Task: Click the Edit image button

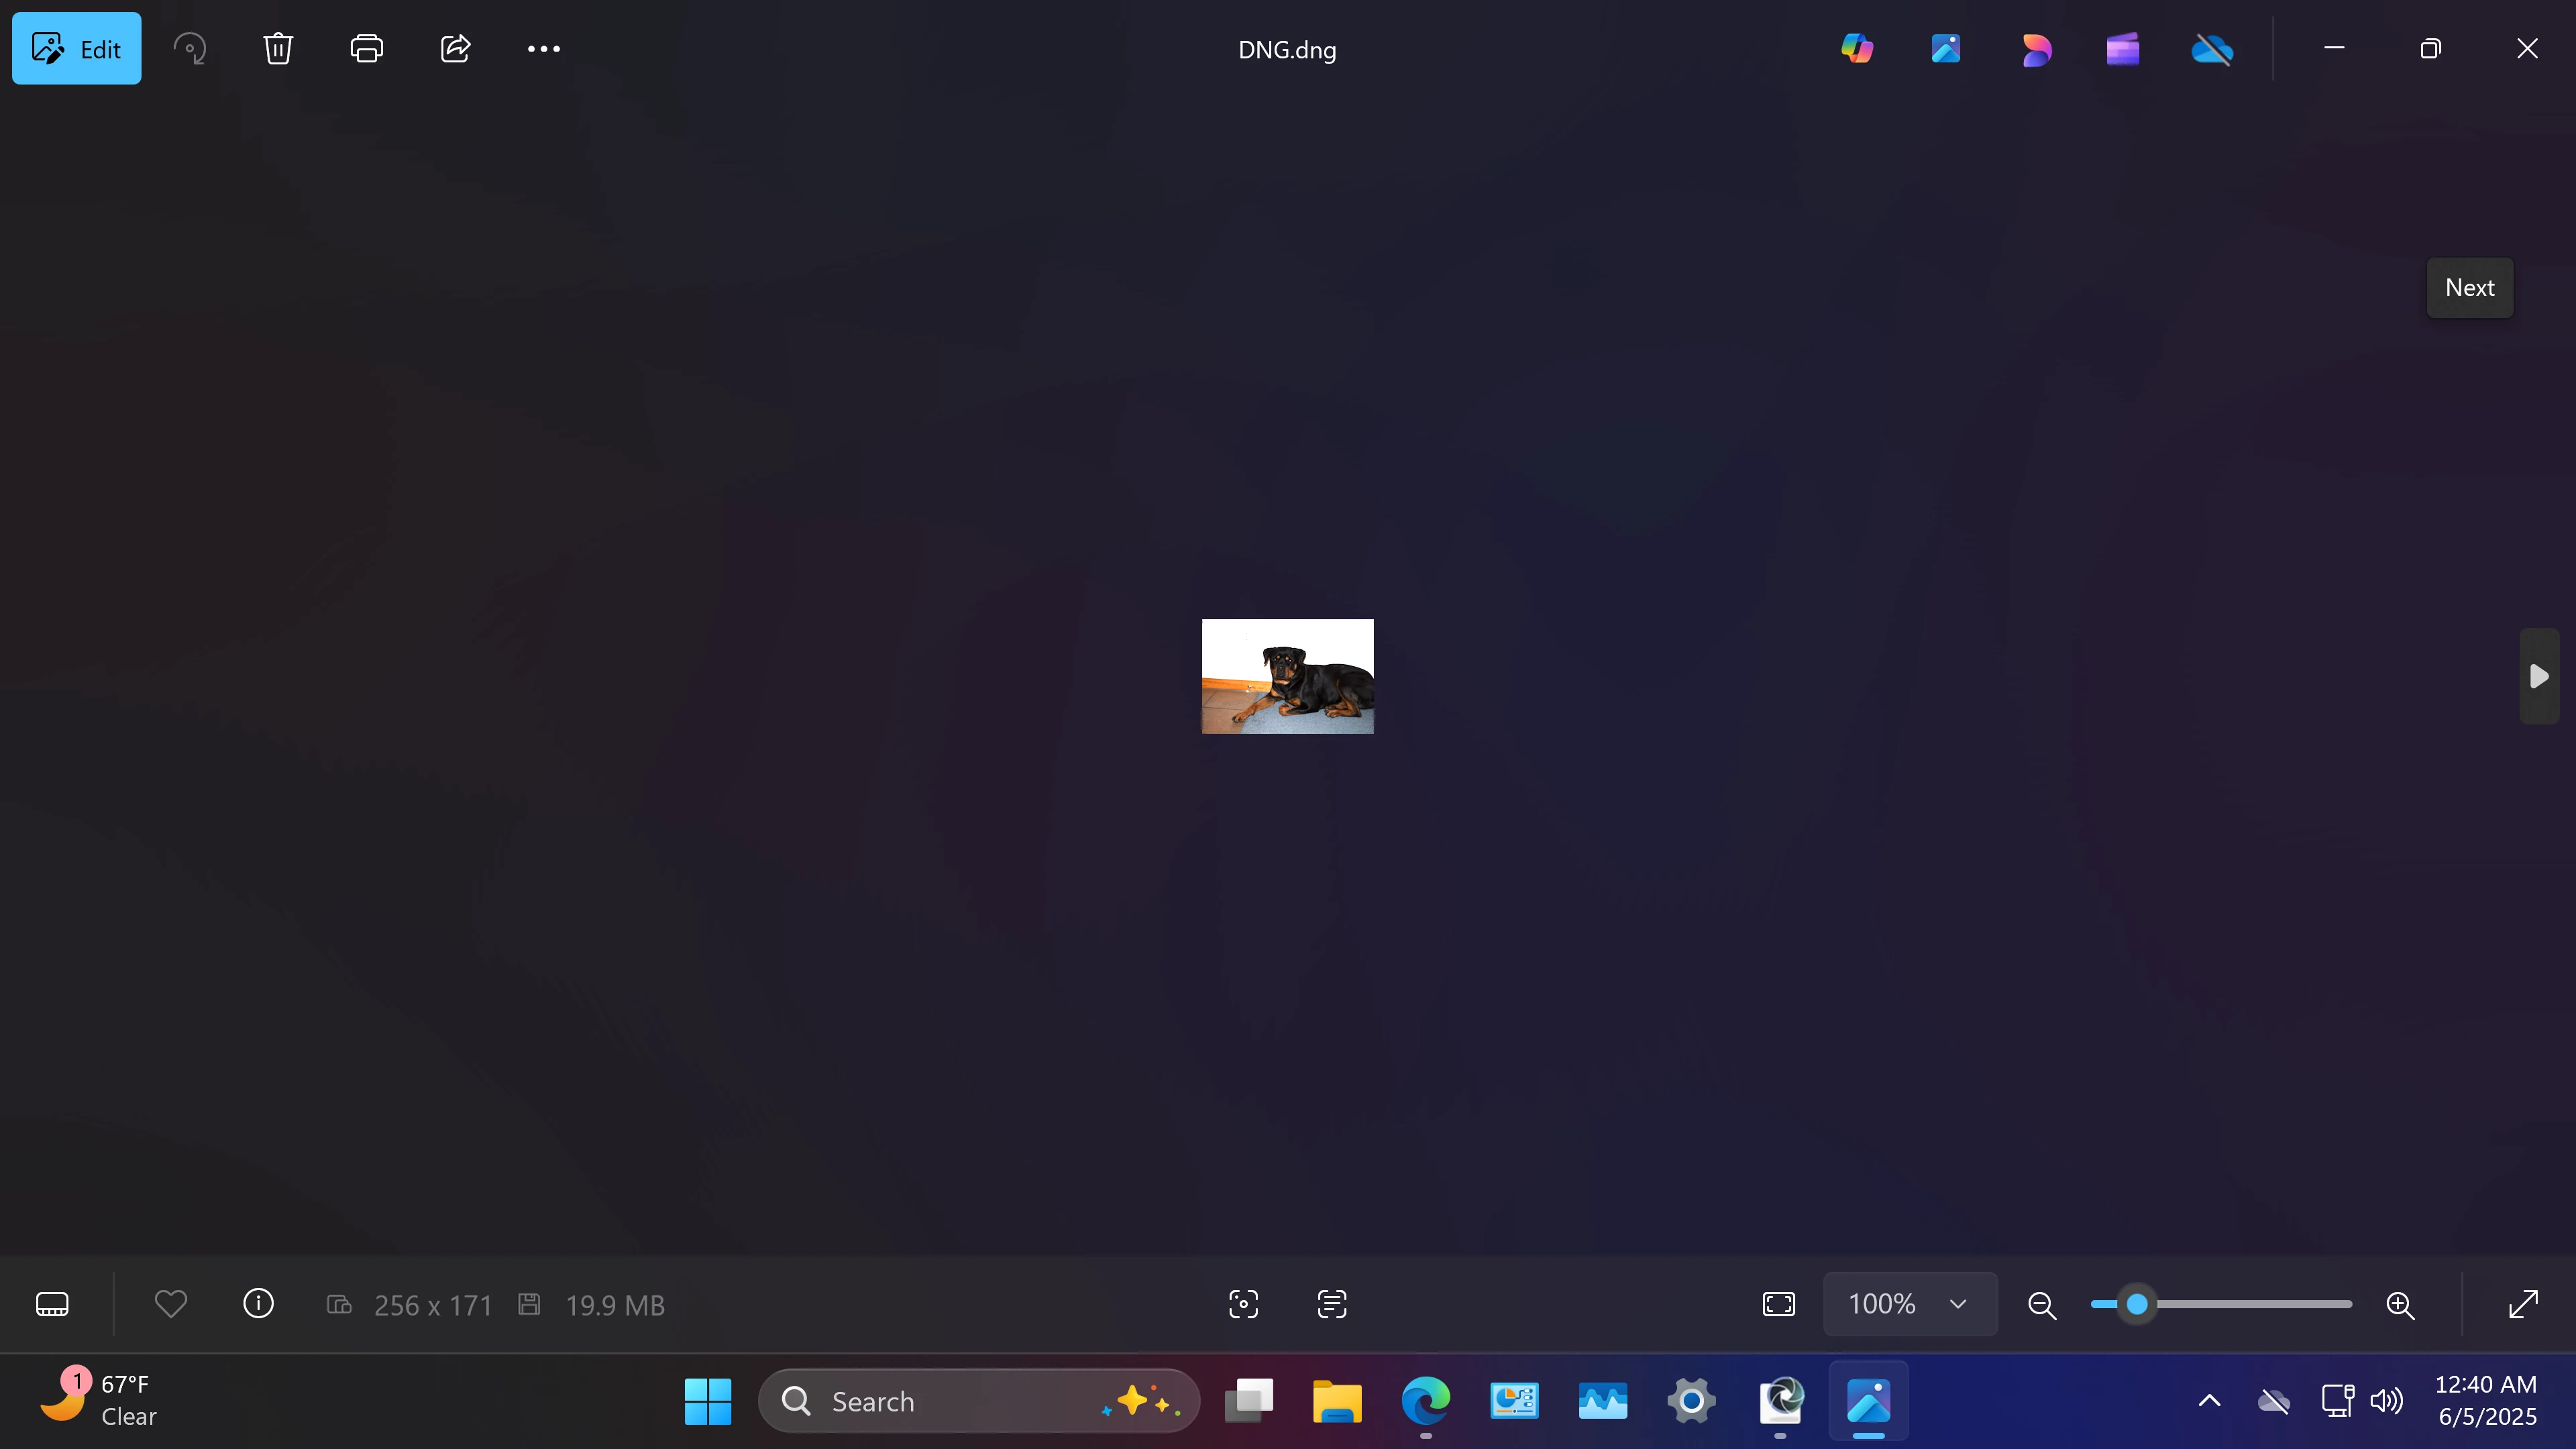Action: click(76, 48)
